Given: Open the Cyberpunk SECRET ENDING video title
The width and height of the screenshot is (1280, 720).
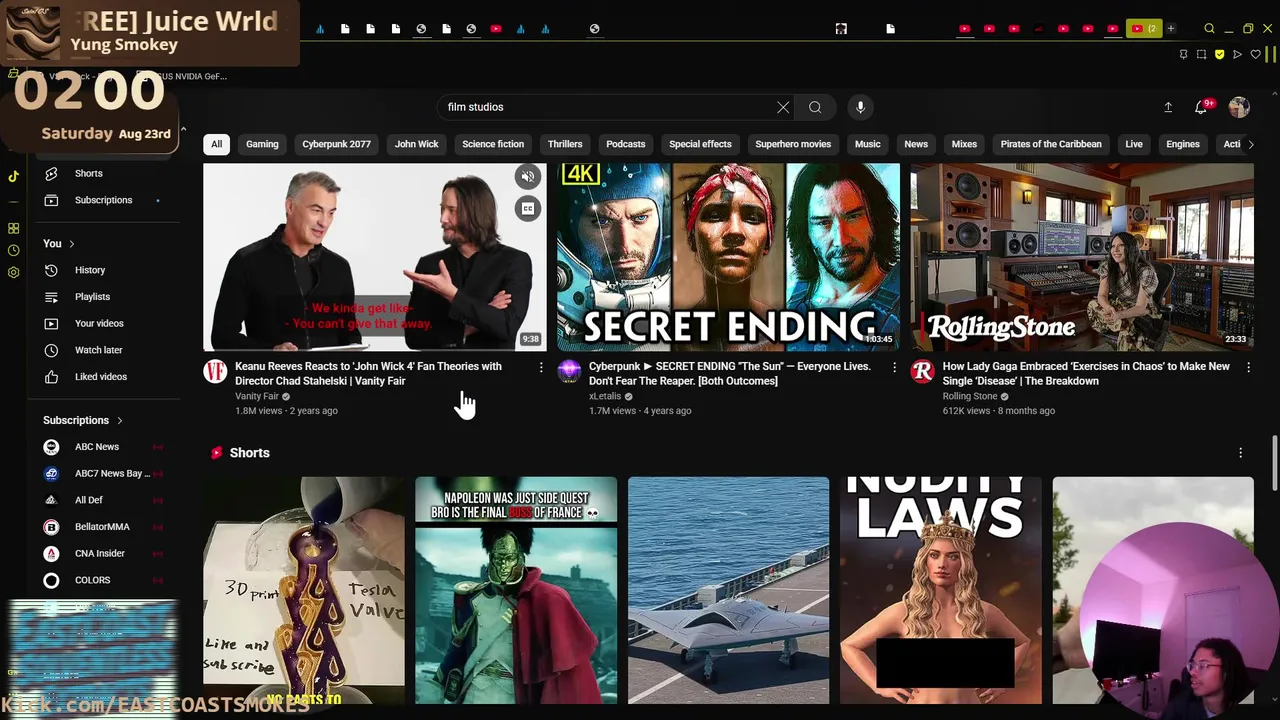Looking at the screenshot, I should click(x=730, y=374).
